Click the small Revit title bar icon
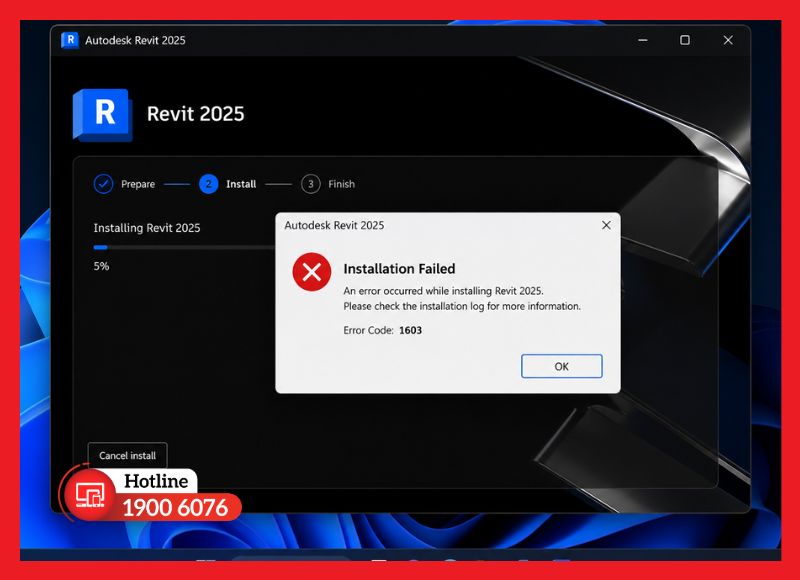The width and height of the screenshot is (800, 580). pos(70,40)
